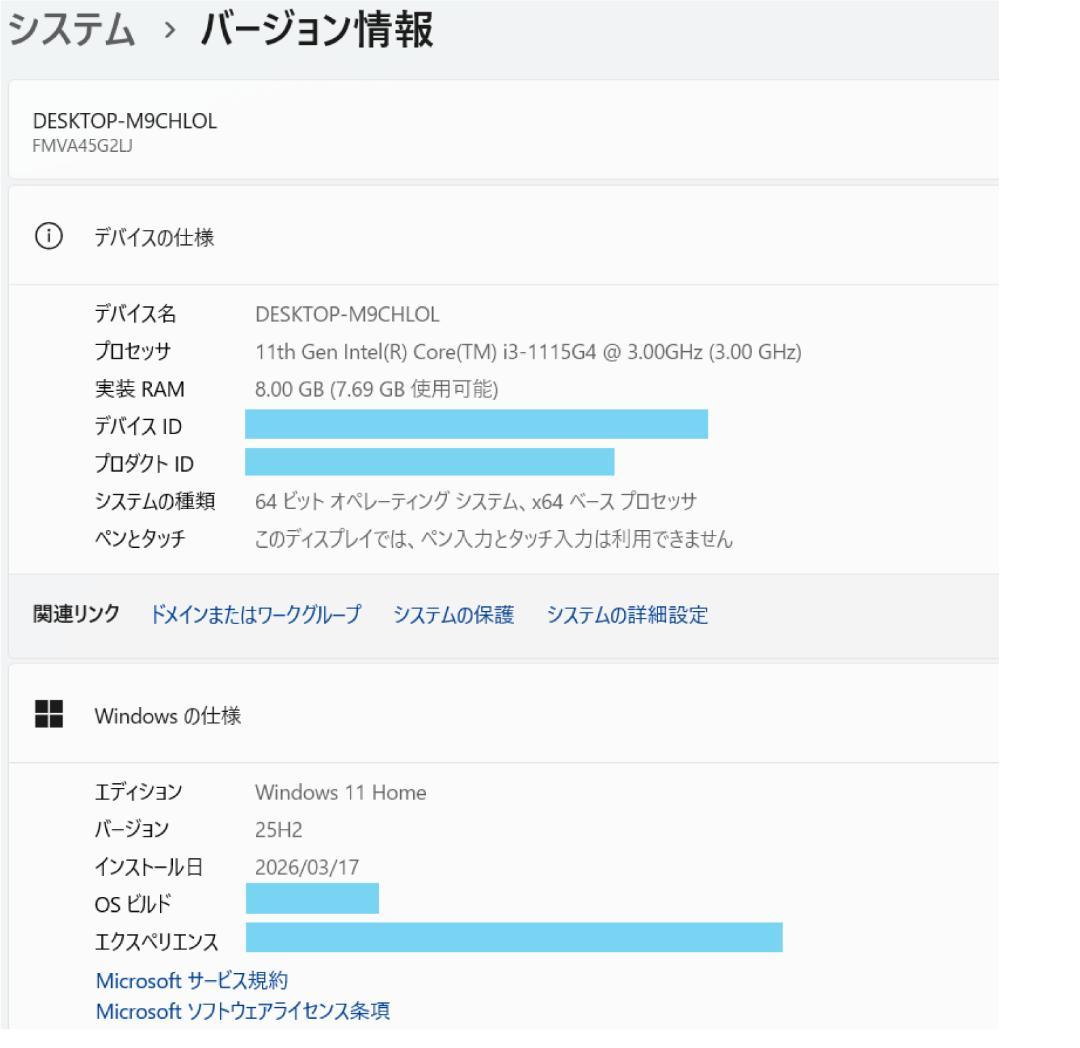
Task: Select the デバイス名 value DESKTOP-M9CHLOL
Action: [x=347, y=315]
